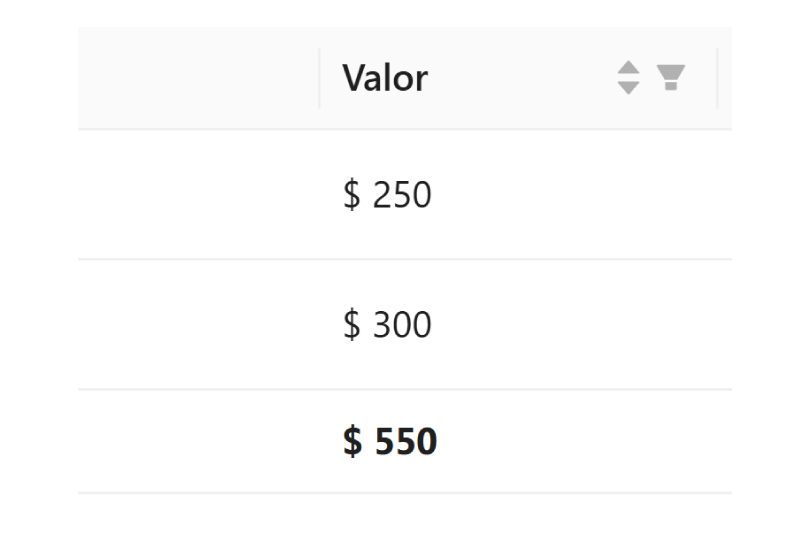Click the dollar sign in bold total
Image resolution: width=800 pixels, height=534 pixels.
352,441
